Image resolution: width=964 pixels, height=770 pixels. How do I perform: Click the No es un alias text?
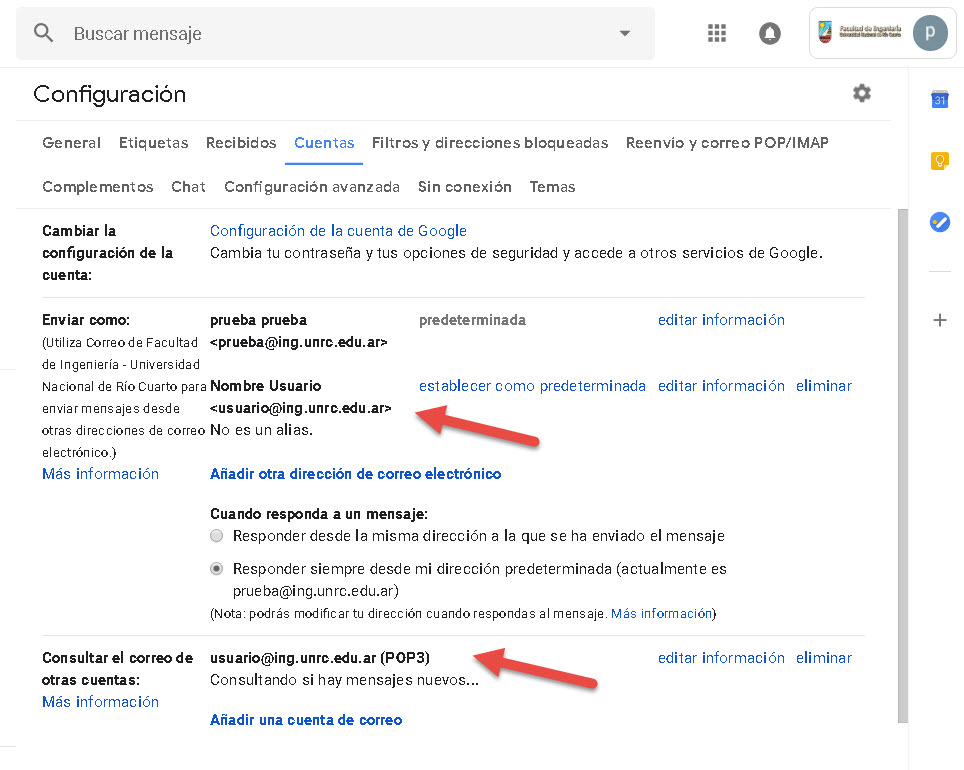click(x=261, y=430)
